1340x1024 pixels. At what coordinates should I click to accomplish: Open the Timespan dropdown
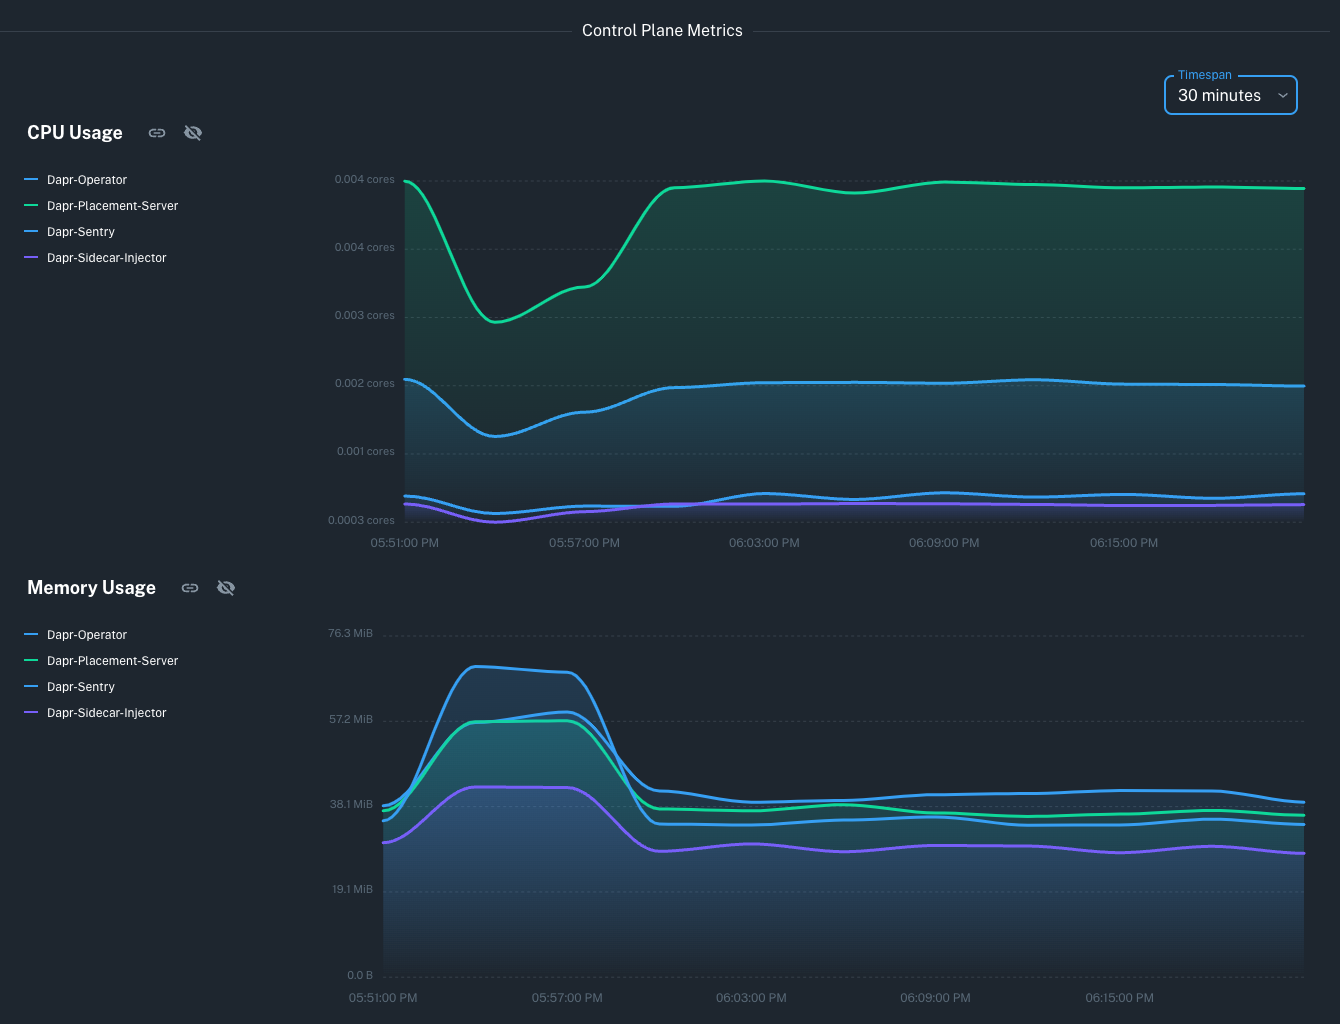pos(1231,95)
